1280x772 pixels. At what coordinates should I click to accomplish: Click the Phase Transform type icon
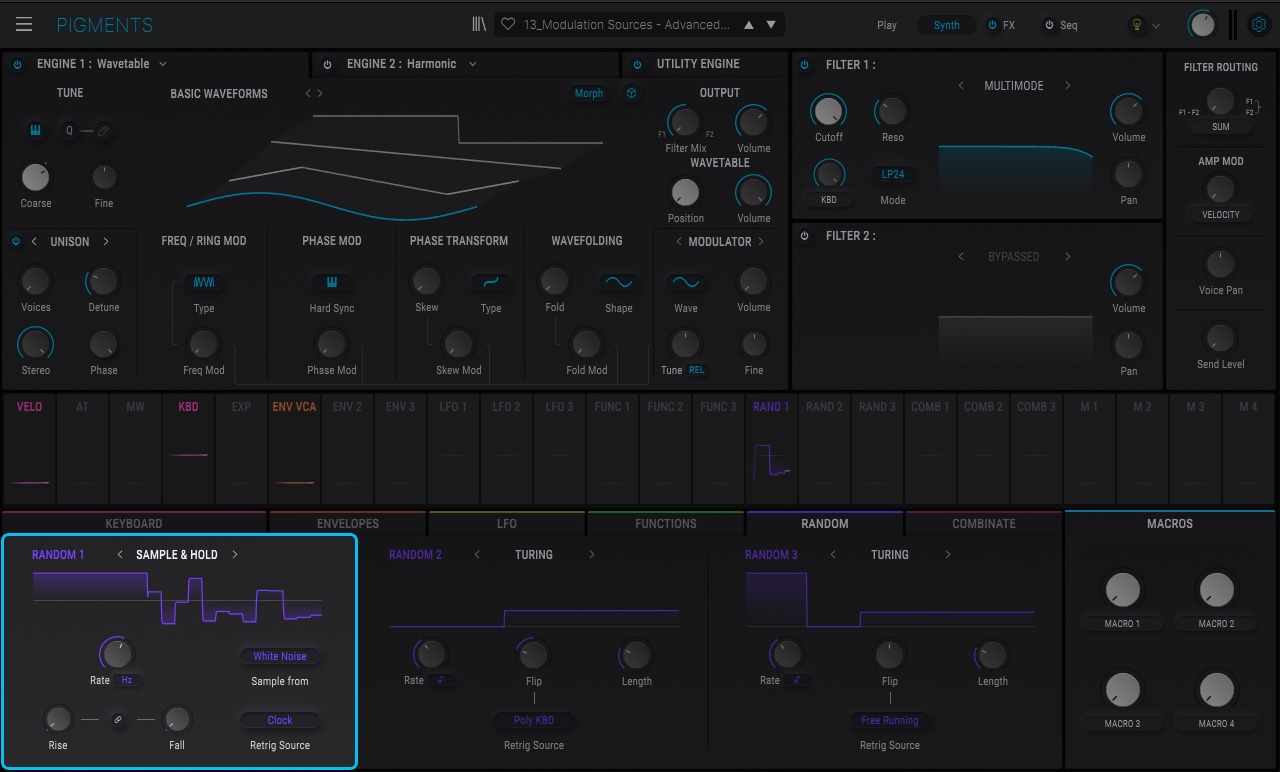491,283
